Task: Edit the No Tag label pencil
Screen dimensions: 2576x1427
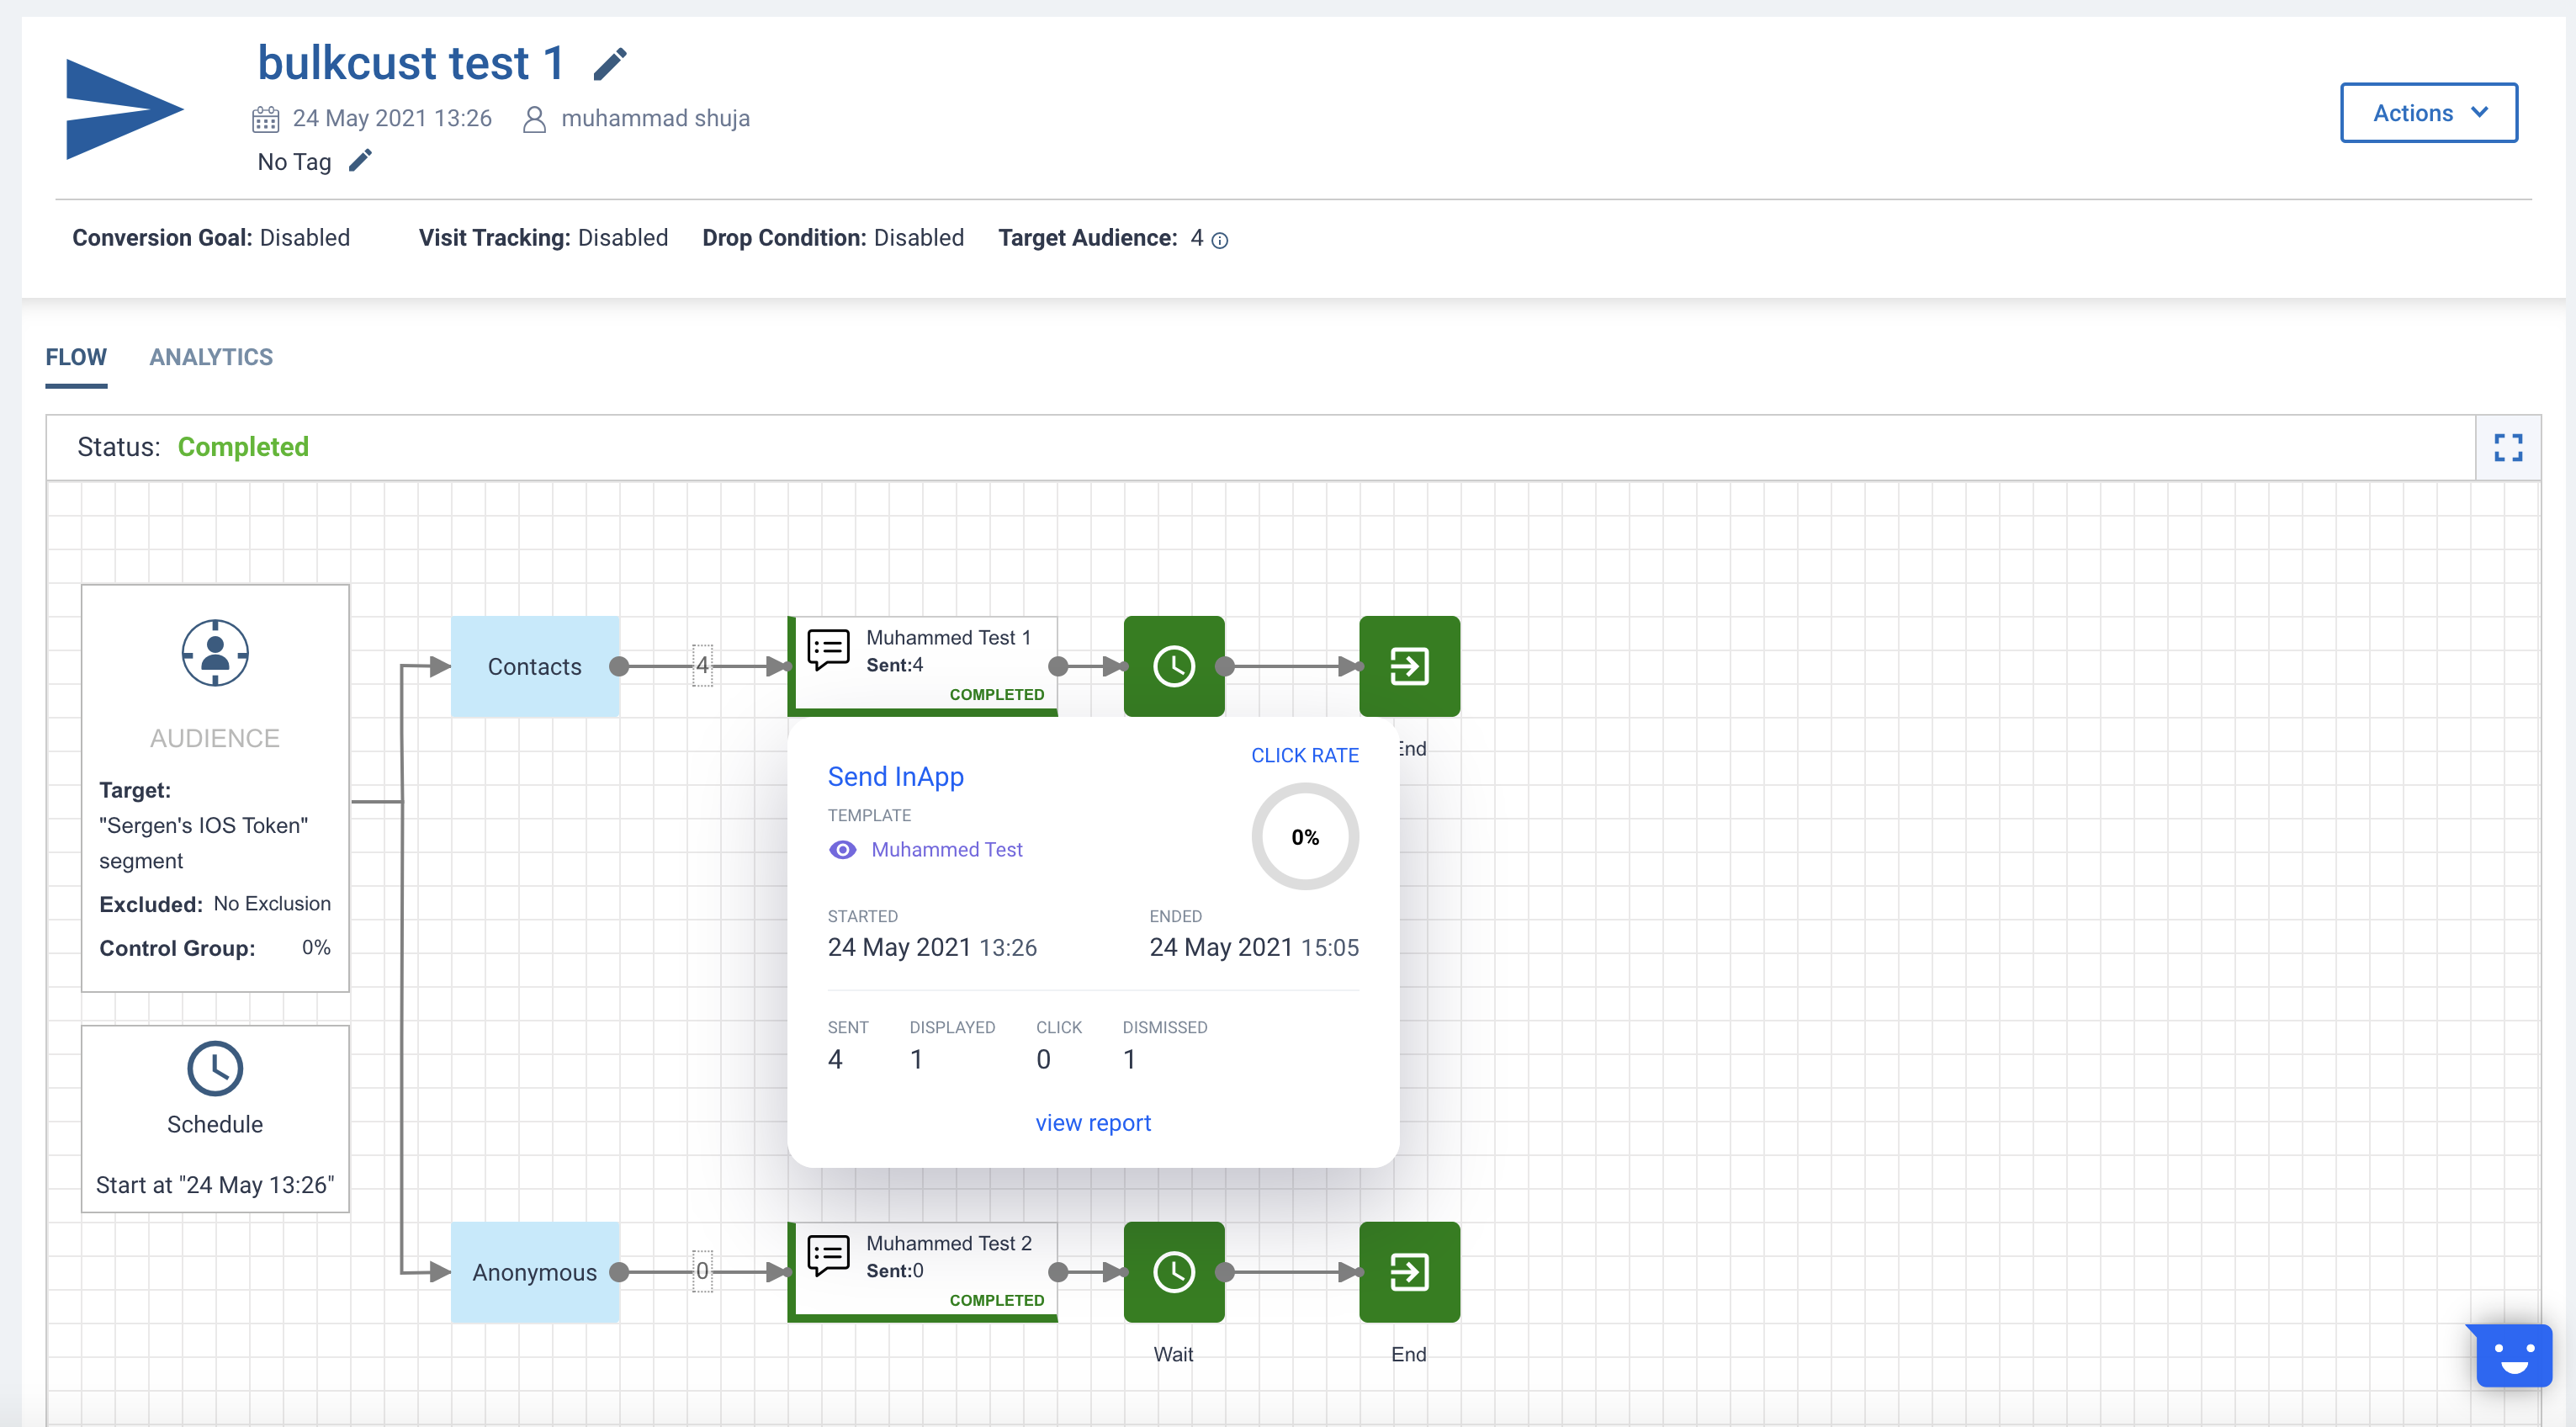Action: point(360,161)
